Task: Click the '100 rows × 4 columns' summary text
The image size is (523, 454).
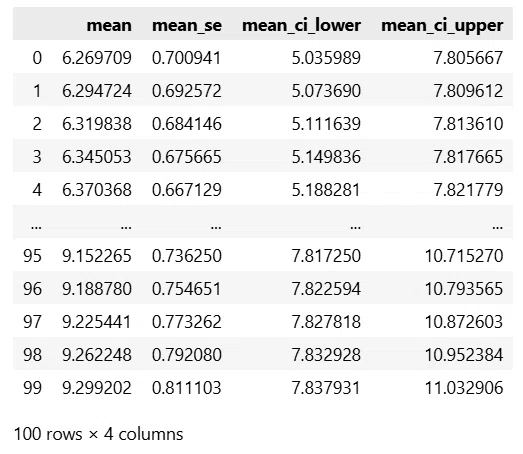Action: coord(99,434)
